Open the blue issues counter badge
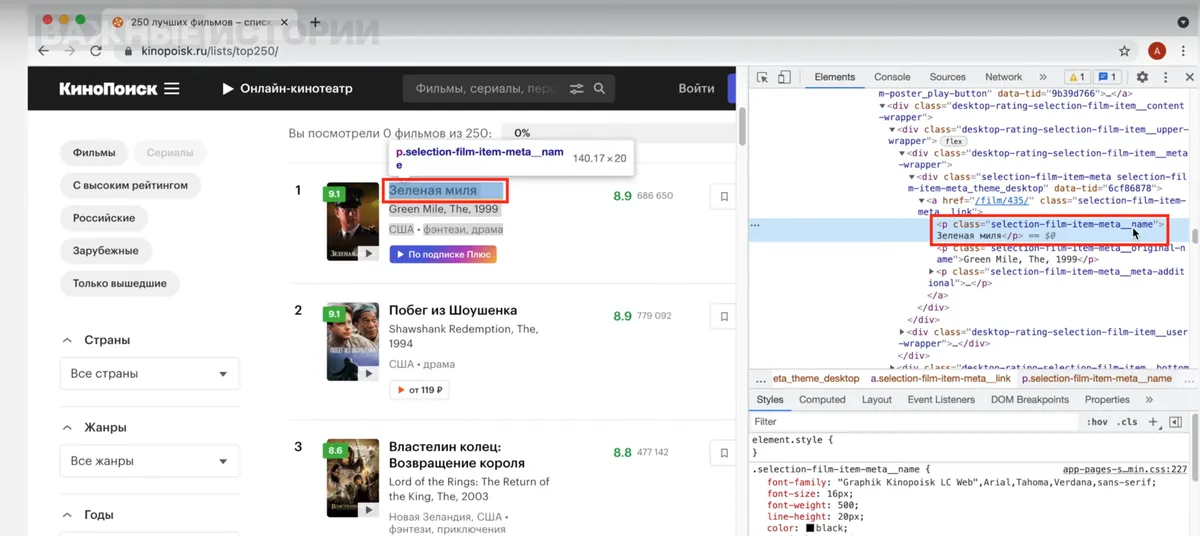The image size is (1200, 536). tap(1107, 77)
